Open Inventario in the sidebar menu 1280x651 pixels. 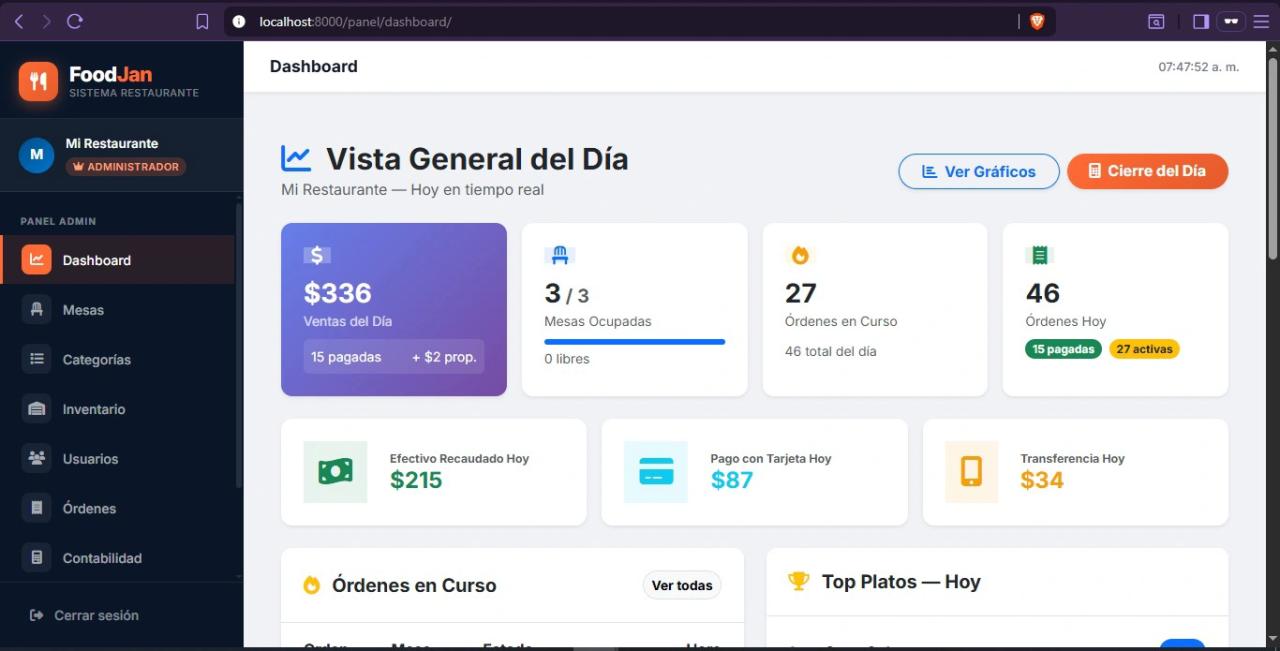coord(118,409)
